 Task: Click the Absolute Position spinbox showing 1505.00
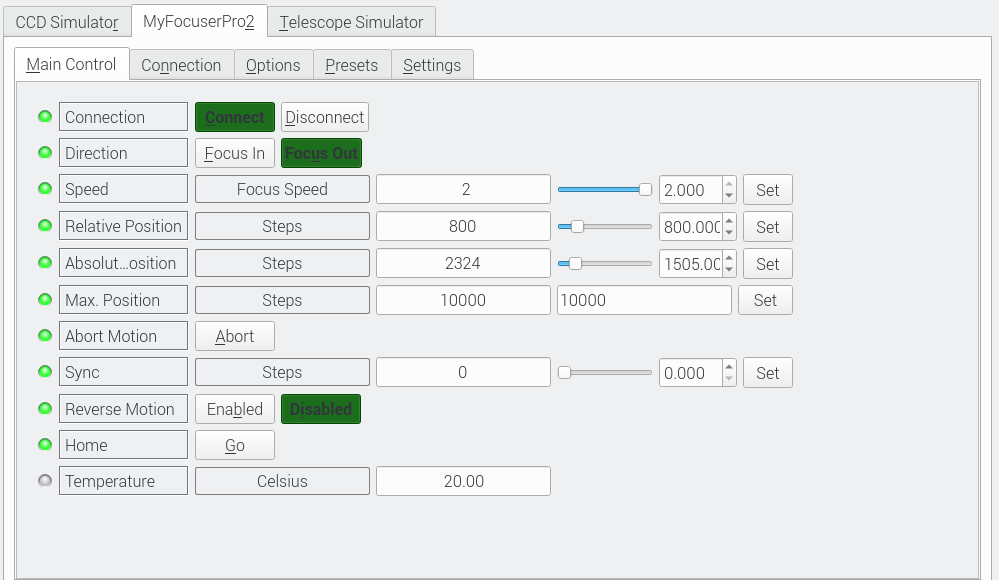tap(691, 264)
